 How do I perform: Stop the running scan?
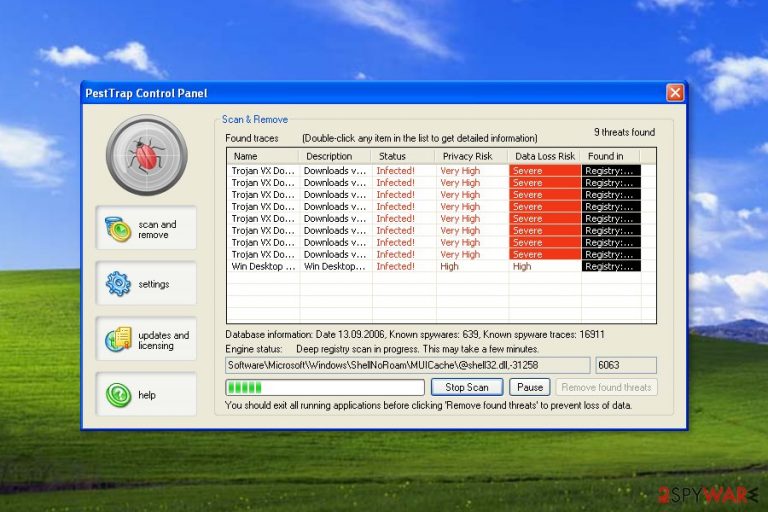click(x=467, y=387)
